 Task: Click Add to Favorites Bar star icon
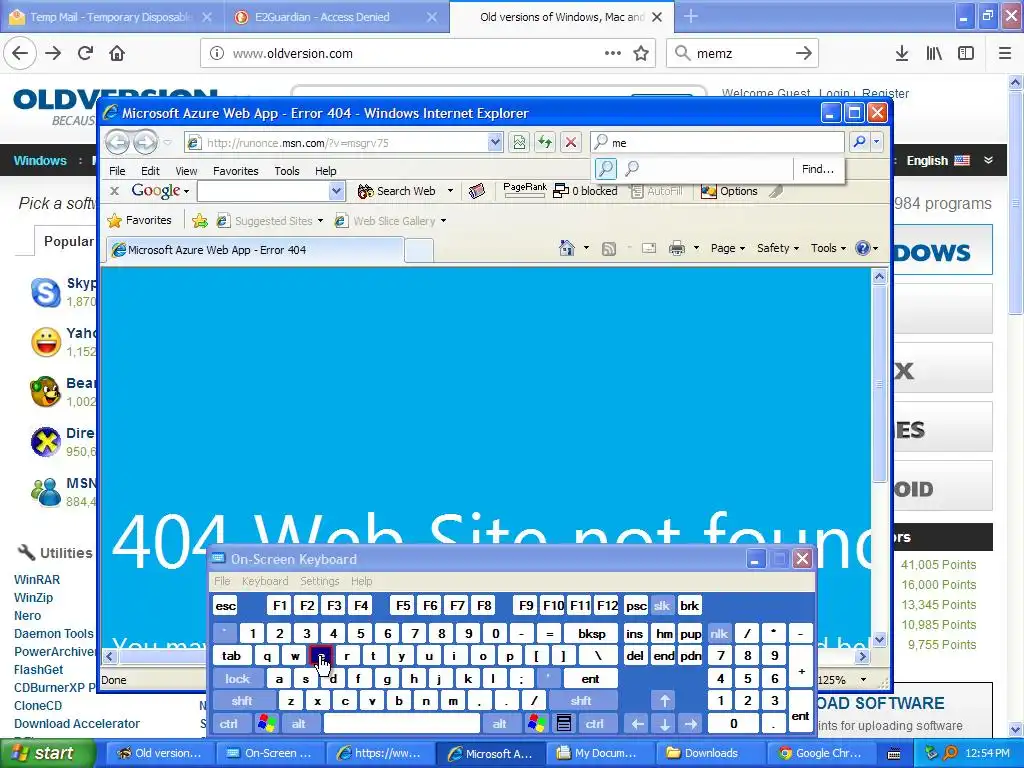click(x=200, y=221)
